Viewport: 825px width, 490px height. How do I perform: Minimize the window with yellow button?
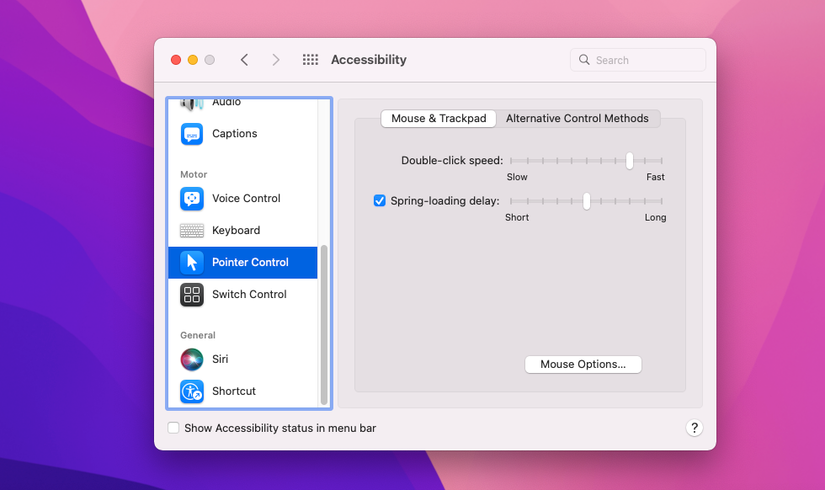[193, 60]
